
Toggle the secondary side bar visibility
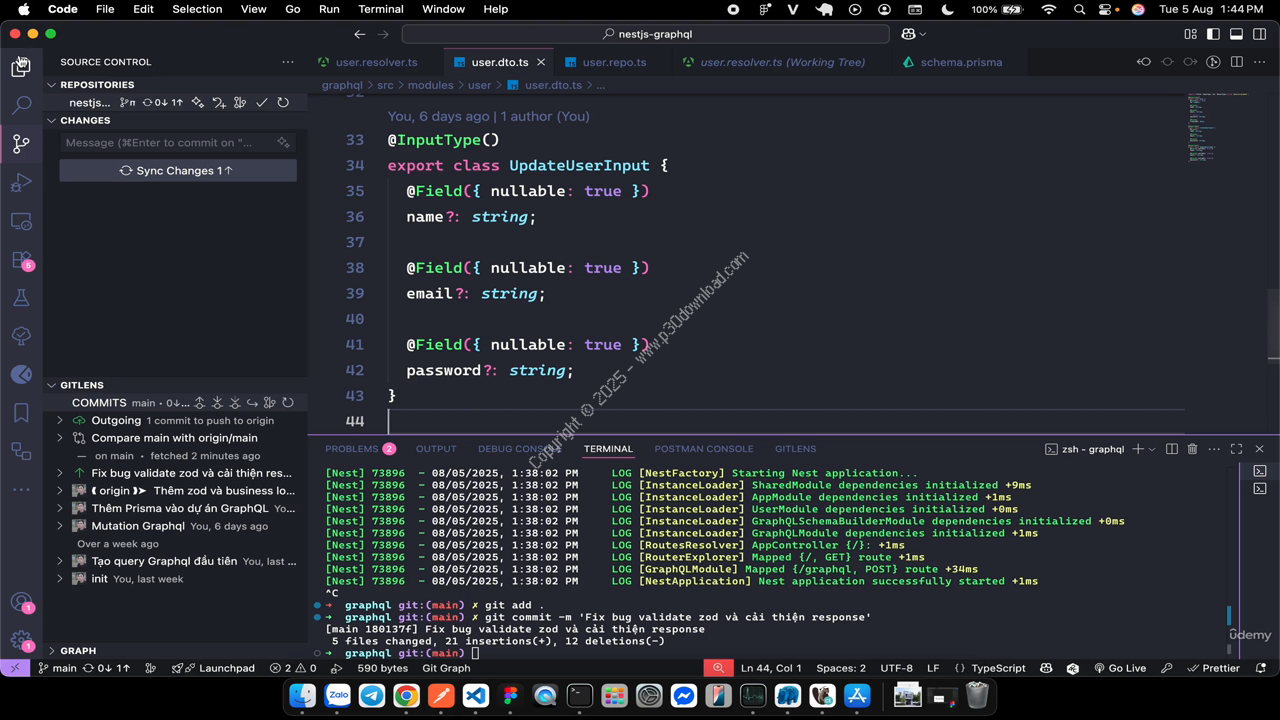[x=1259, y=34]
